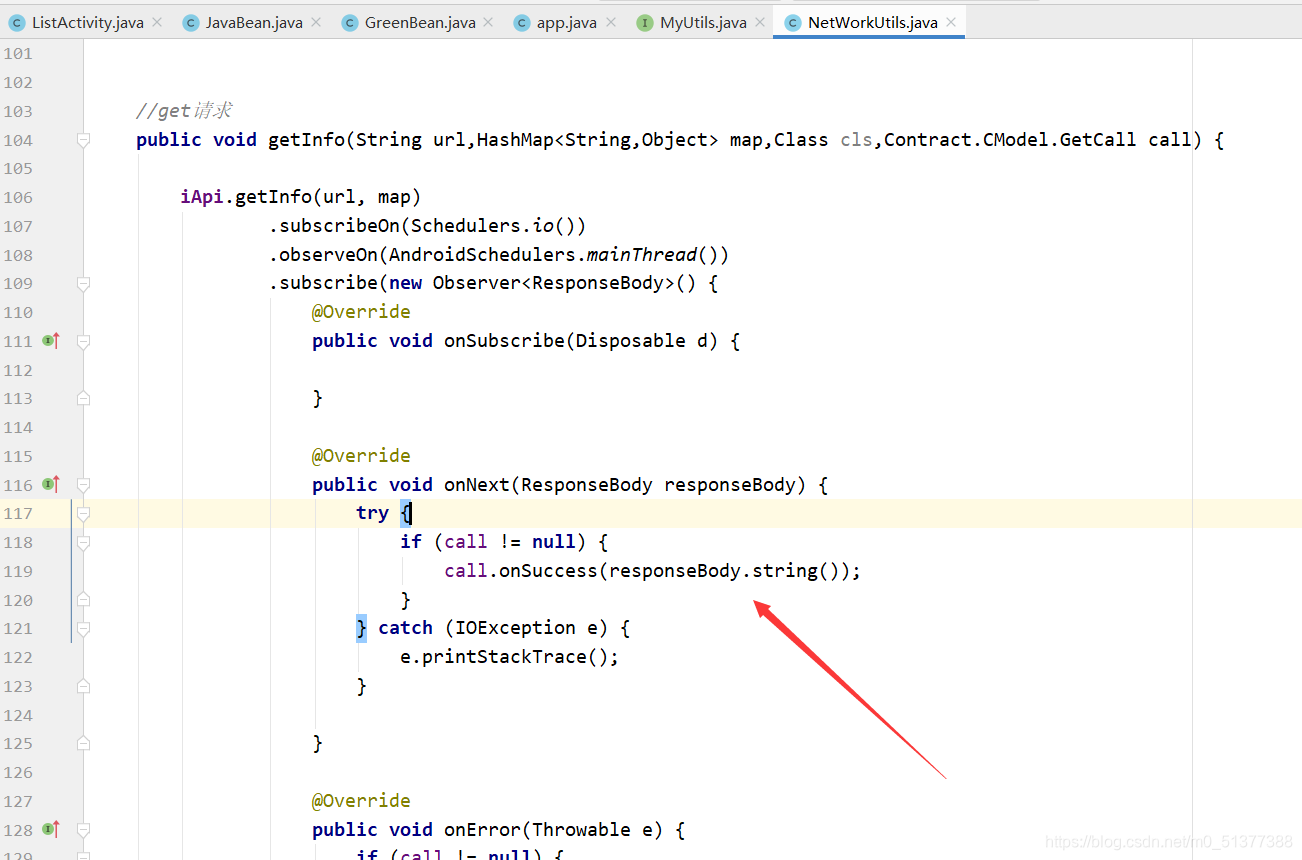The width and height of the screenshot is (1302, 860).
Task: Click the class icon on ListActivity.java tab
Action: [17, 22]
